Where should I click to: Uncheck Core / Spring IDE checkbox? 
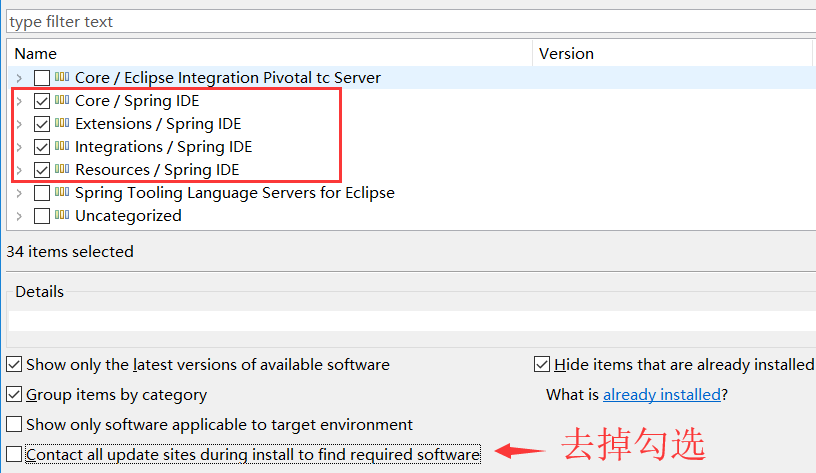42,101
